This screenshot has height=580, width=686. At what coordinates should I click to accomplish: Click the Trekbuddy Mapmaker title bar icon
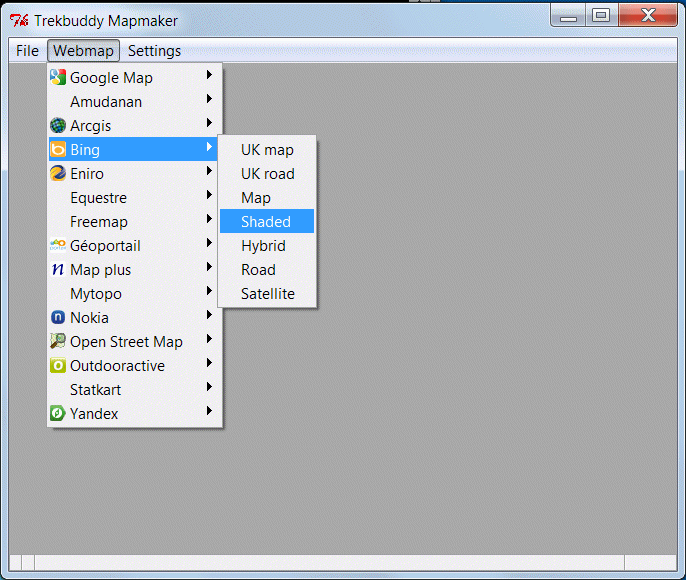(19, 21)
